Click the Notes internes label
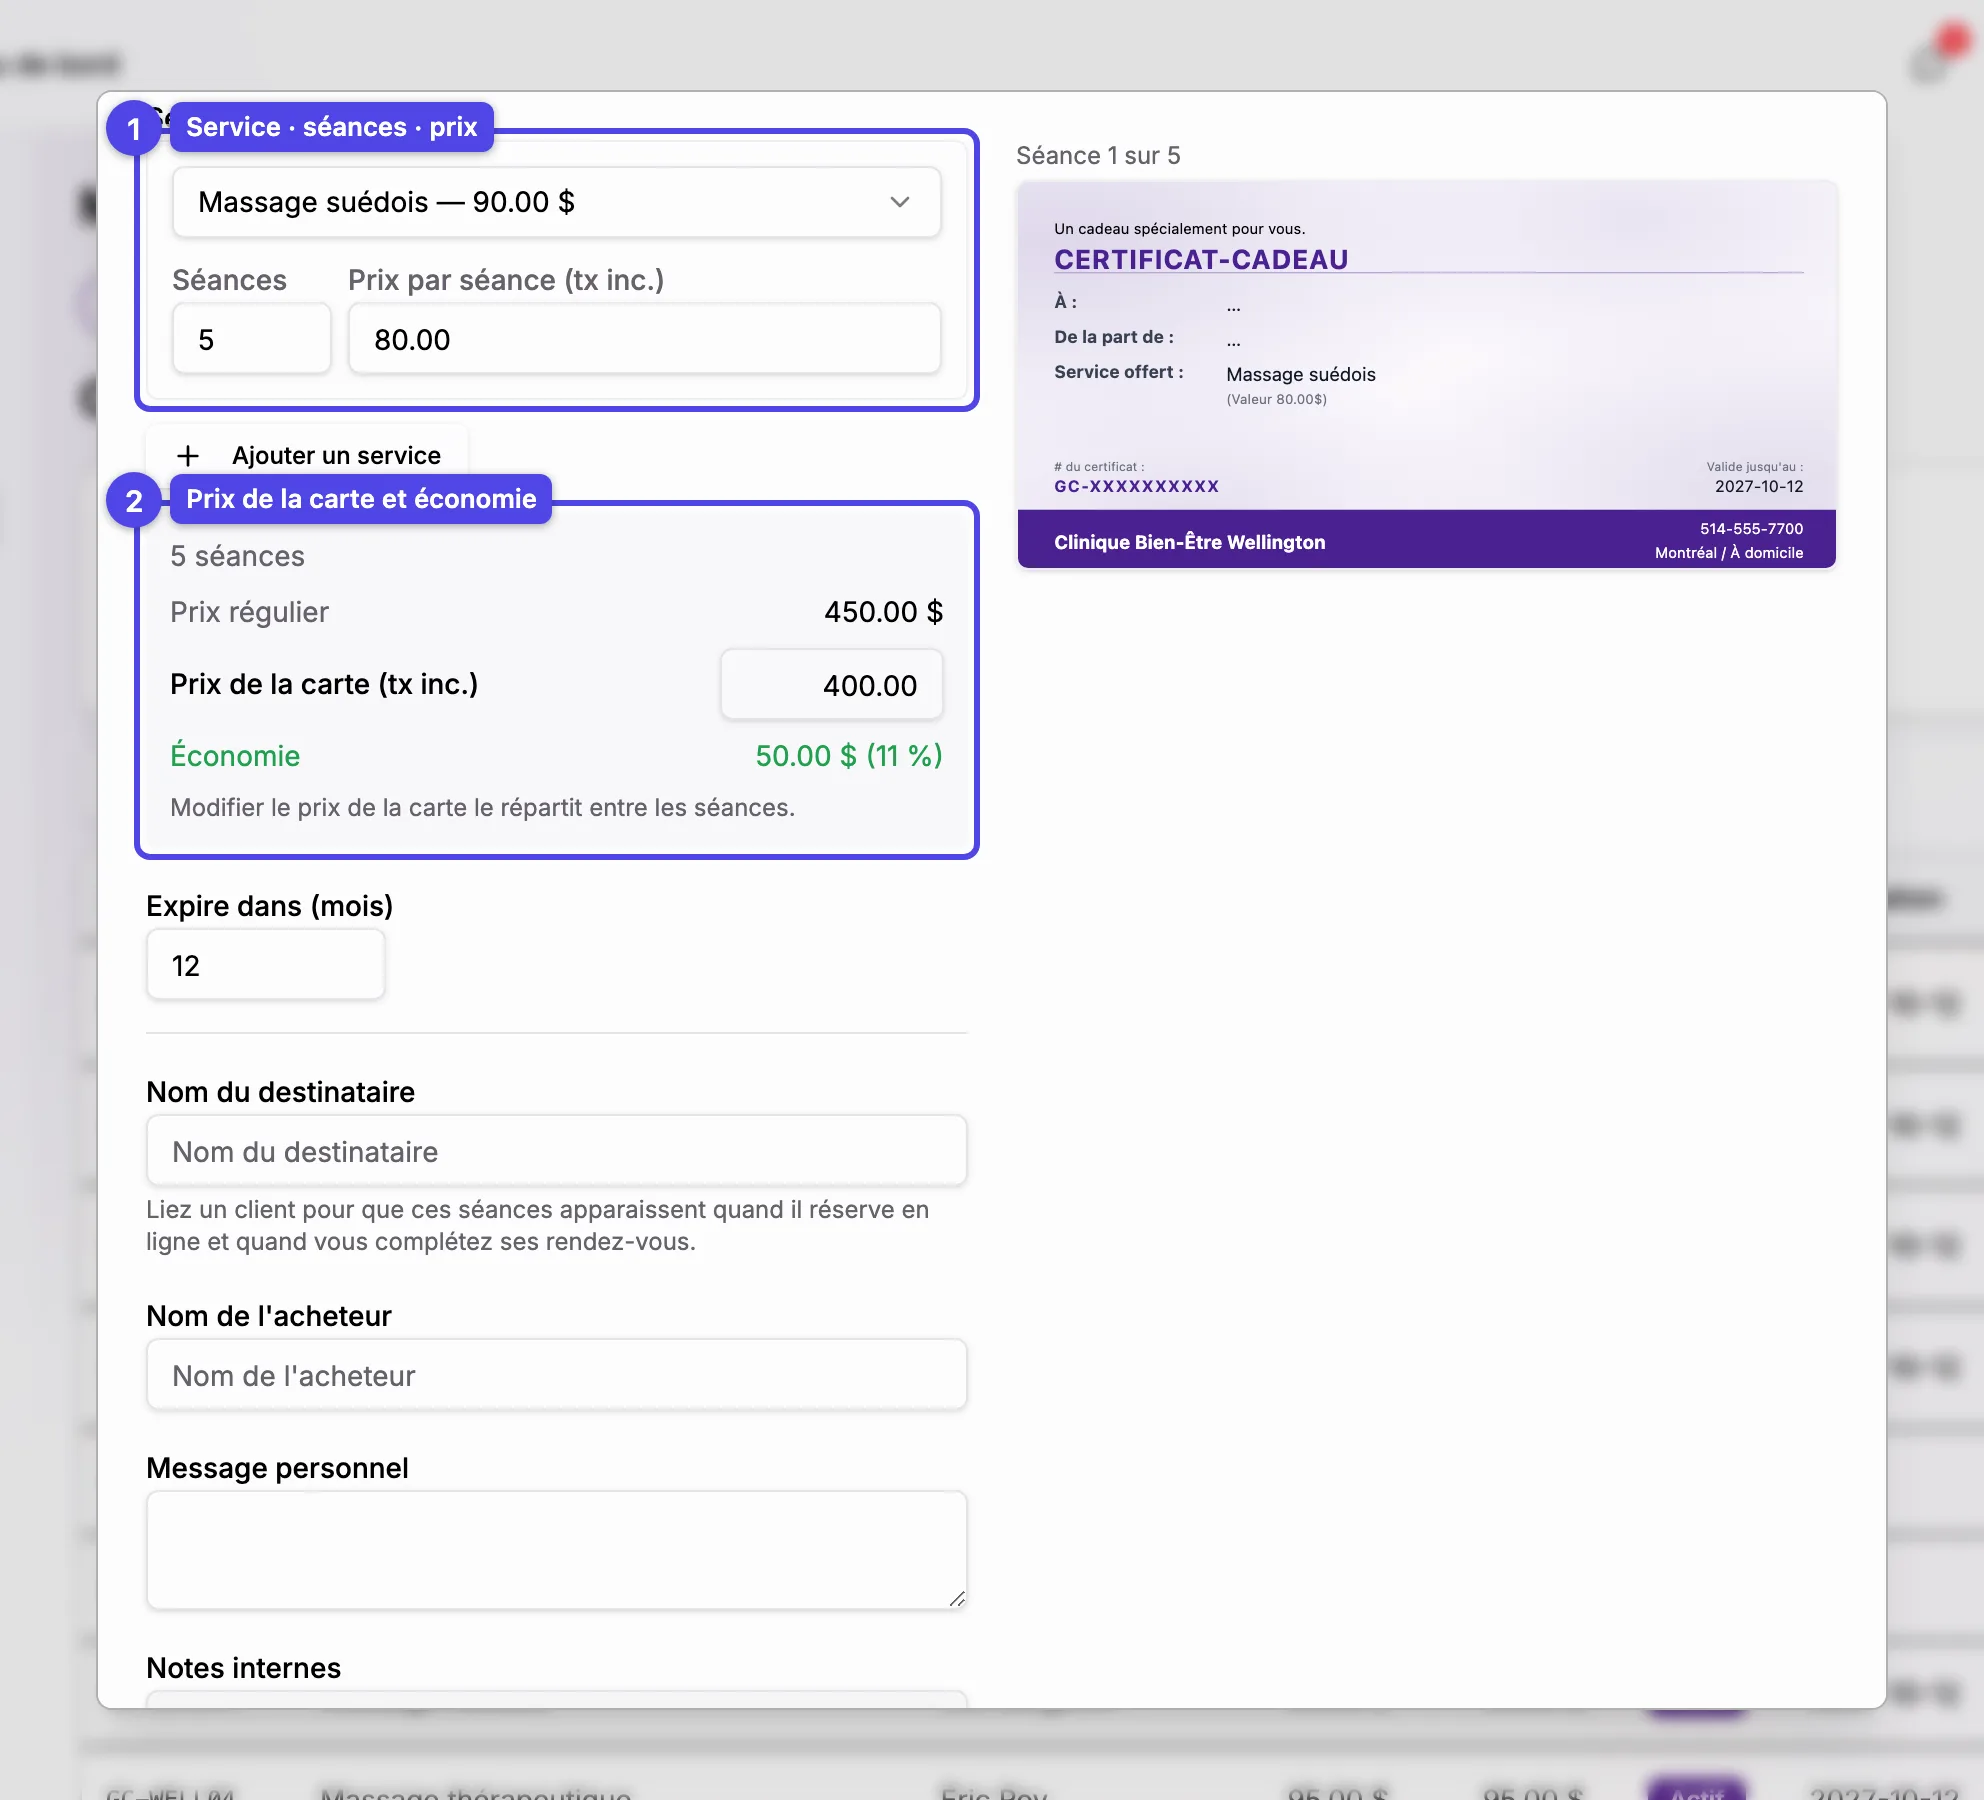This screenshot has width=1984, height=1800. coord(243,1668)
